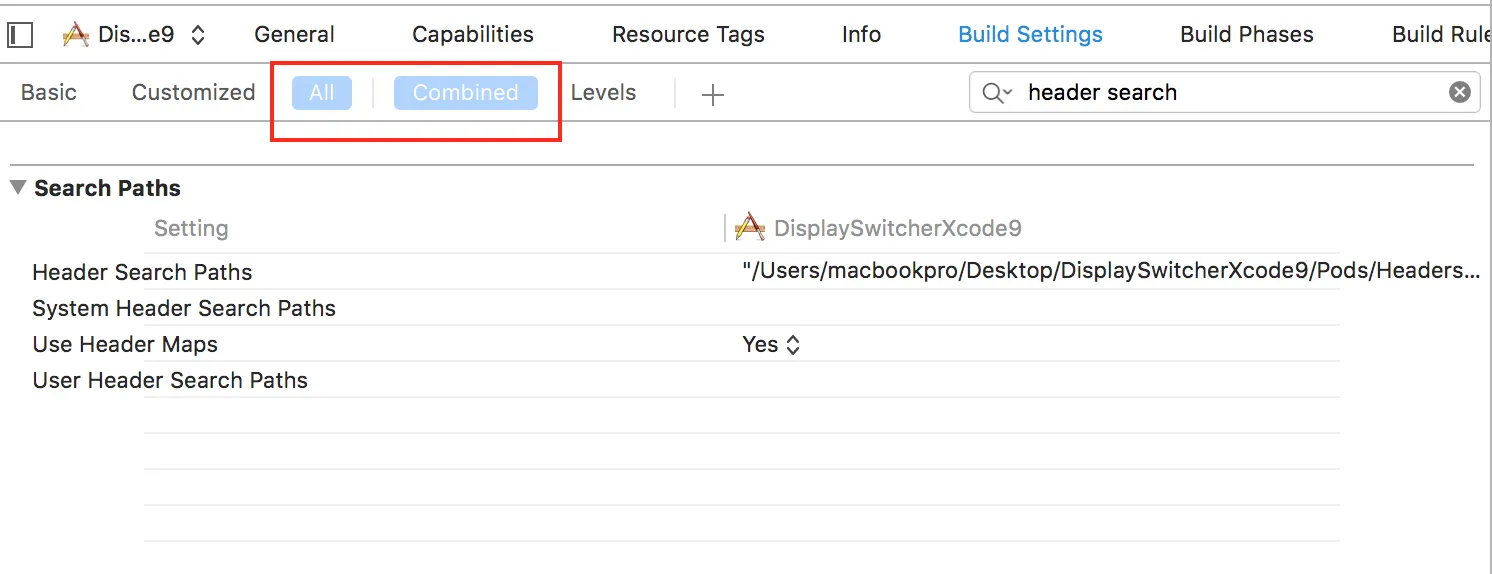
Task: Open the Build Phases tab
Action: coord(1246,34)
